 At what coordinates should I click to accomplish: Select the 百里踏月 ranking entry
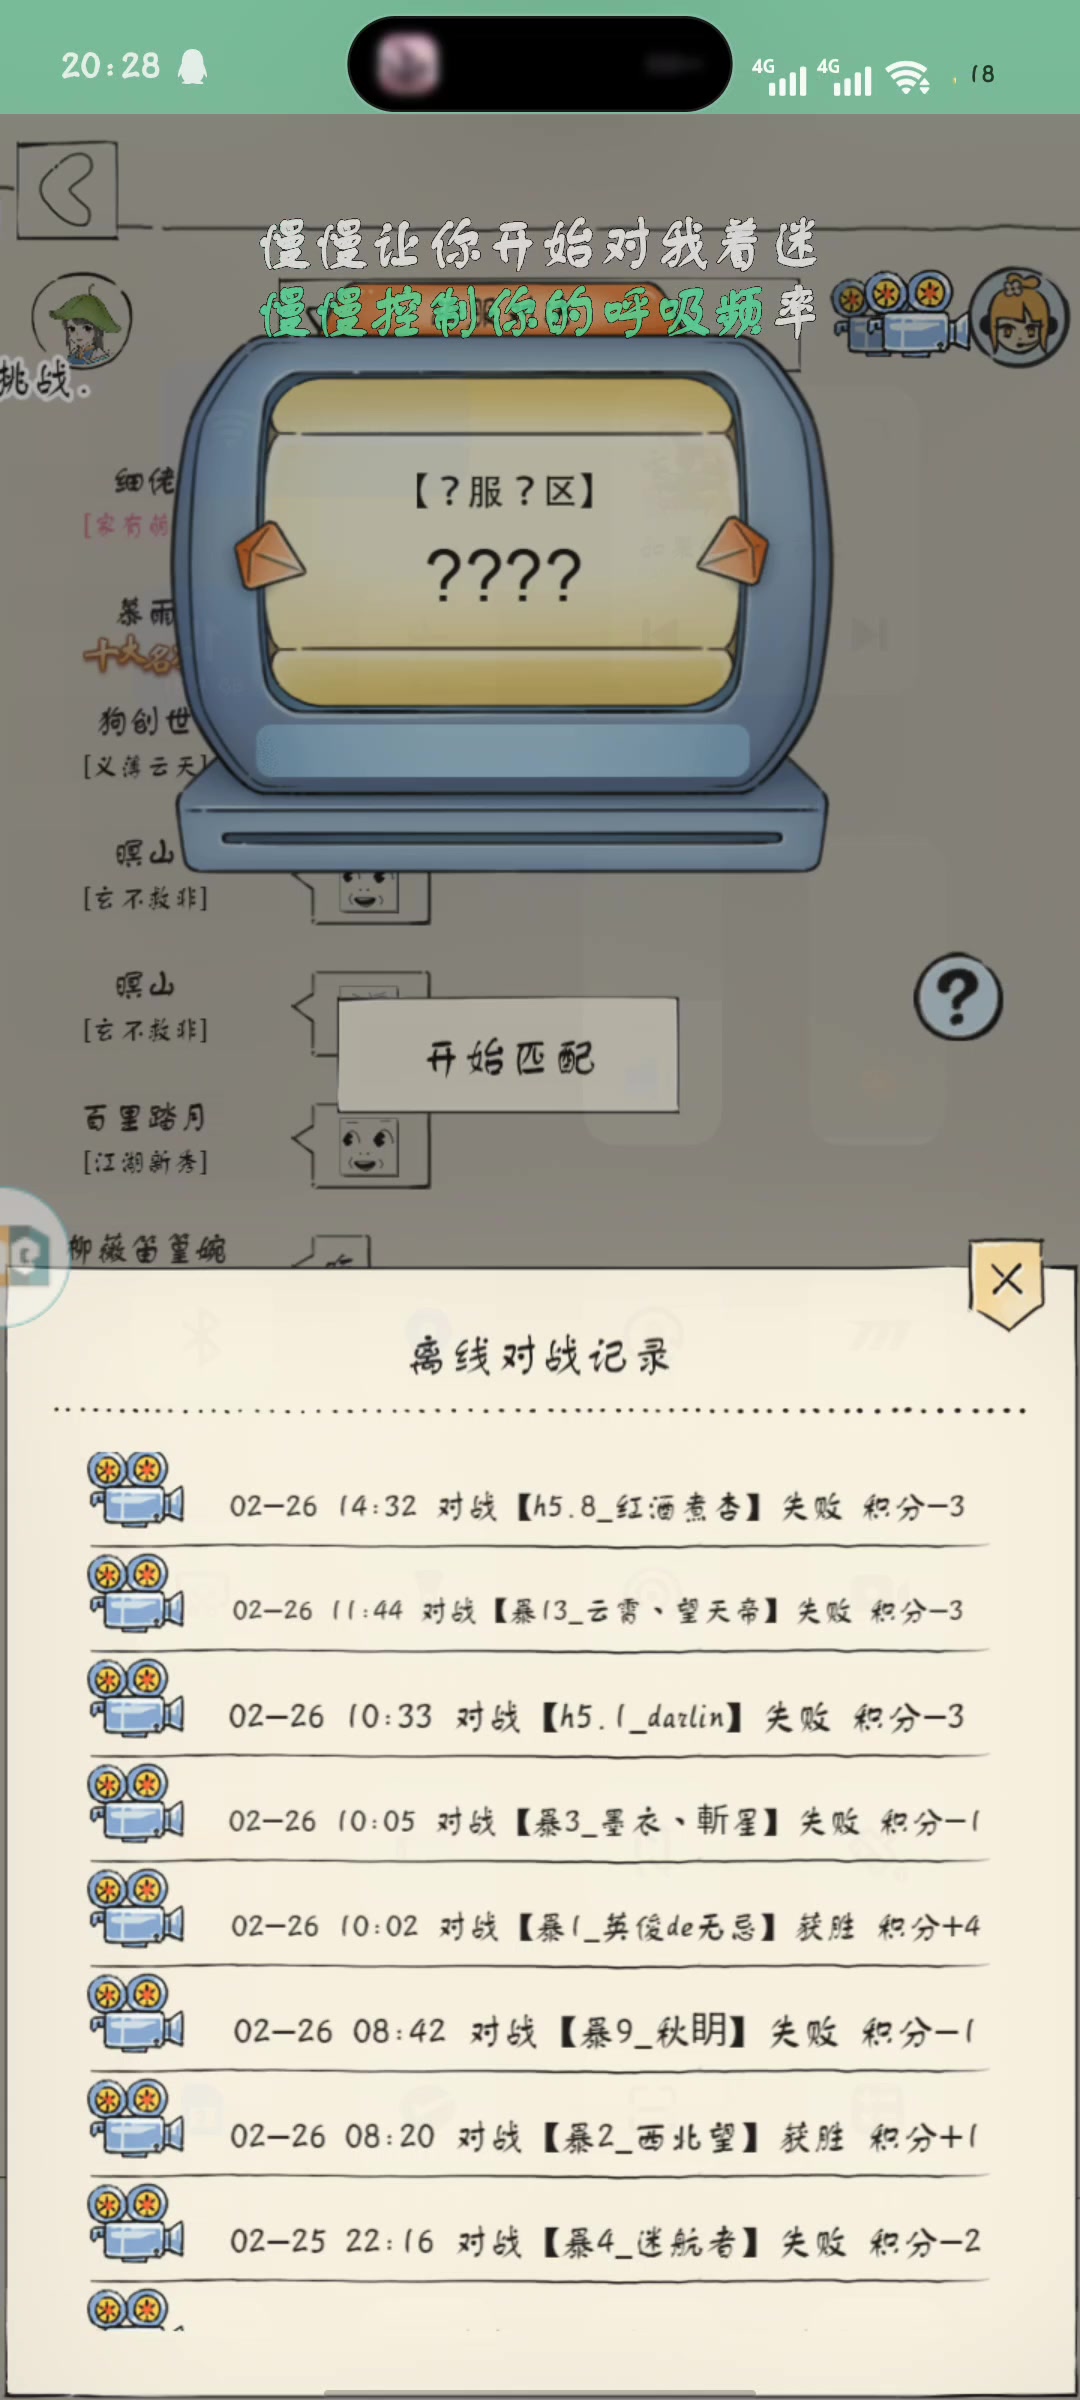(x=145, y=1137)
